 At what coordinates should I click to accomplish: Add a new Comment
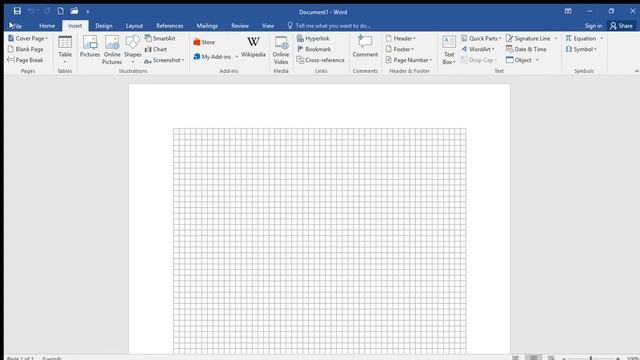[x=365, y=46]
